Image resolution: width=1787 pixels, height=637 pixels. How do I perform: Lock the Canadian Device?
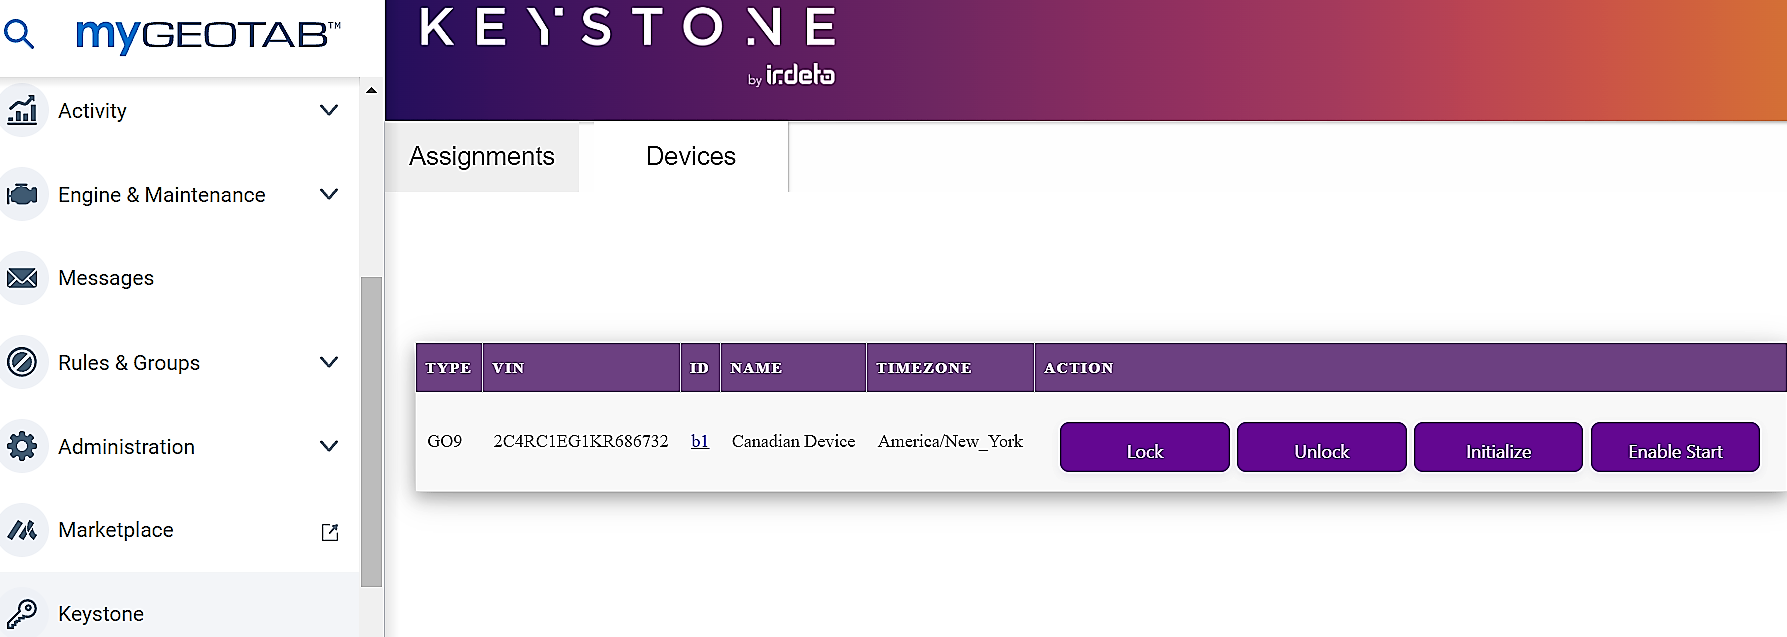[1143, 448]
